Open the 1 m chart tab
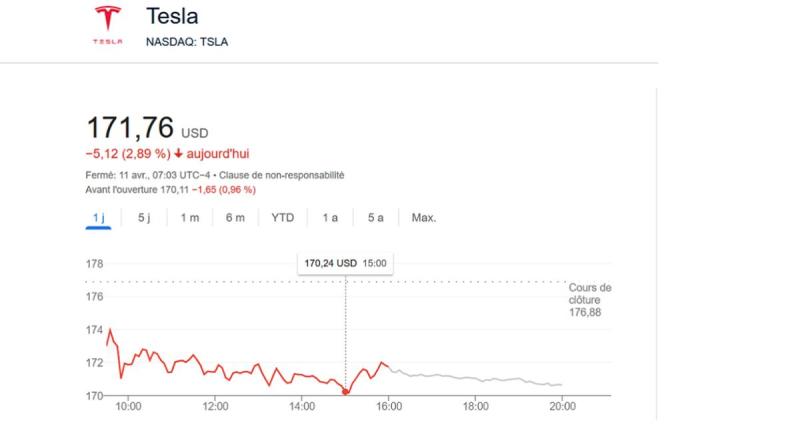 (x=188, y=218)
